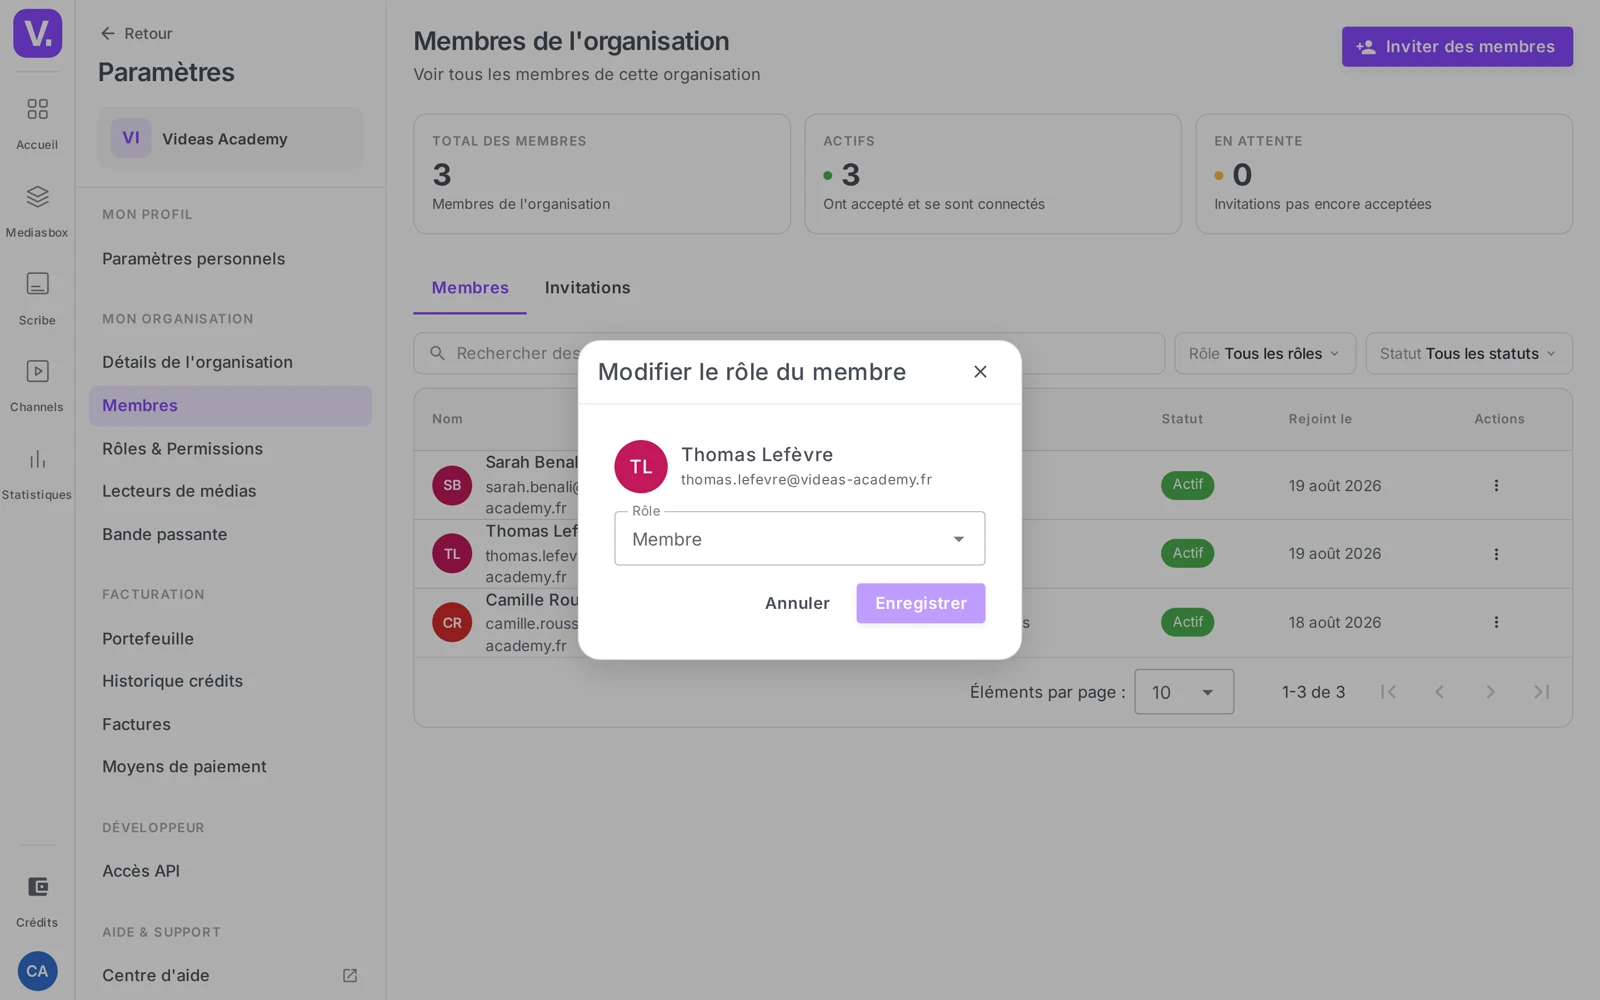Open Historique crédits
The width and height of the screenshot is (1600, 1000).
tap(172, 681)
